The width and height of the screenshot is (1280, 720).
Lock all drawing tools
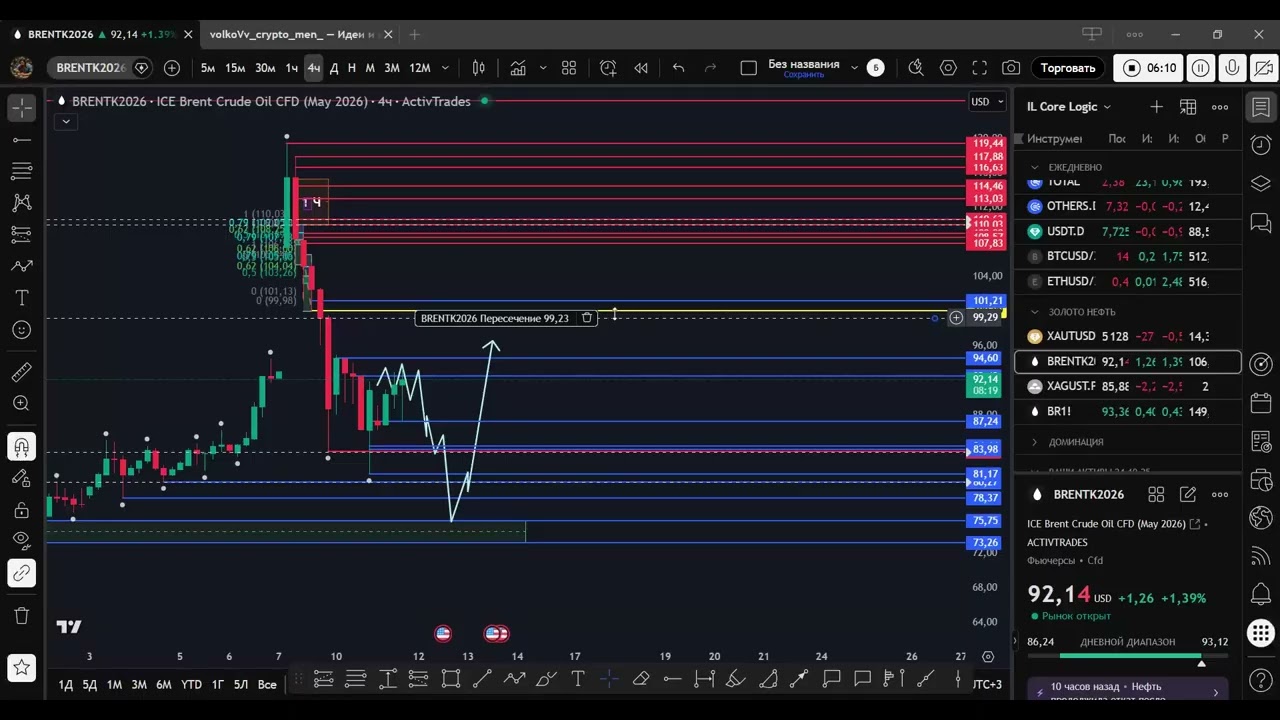[21, 510]
